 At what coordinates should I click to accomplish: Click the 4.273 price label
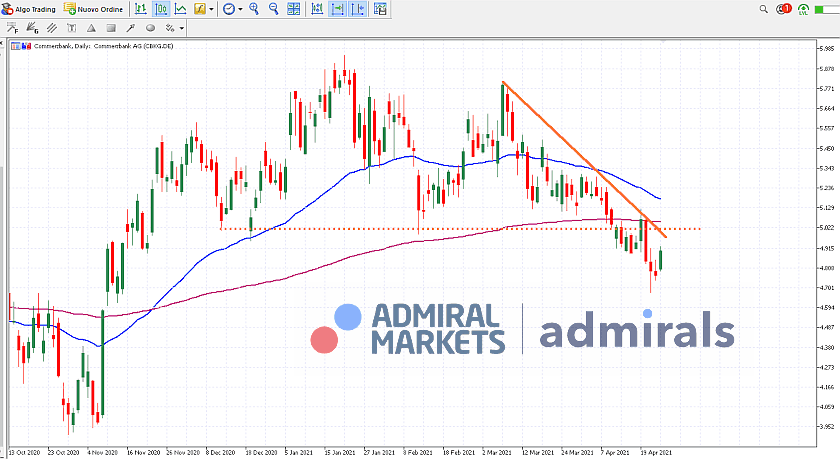click(826, 367)
